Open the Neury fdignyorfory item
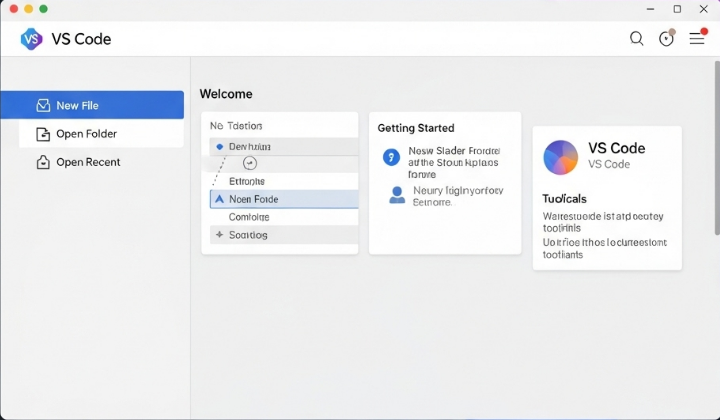Viewport: 720px width, 420px height. [x=458, y=196]
